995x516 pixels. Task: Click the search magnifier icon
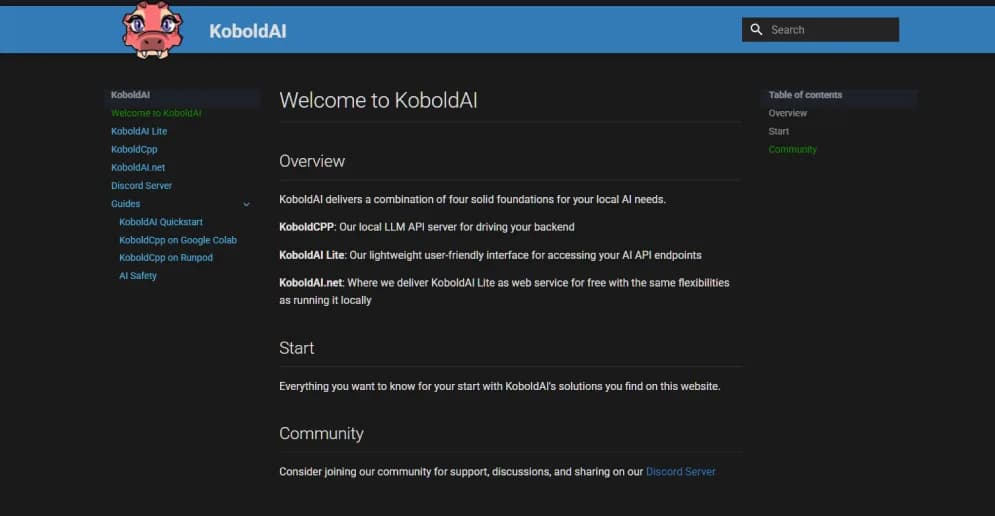coord(756,30)
